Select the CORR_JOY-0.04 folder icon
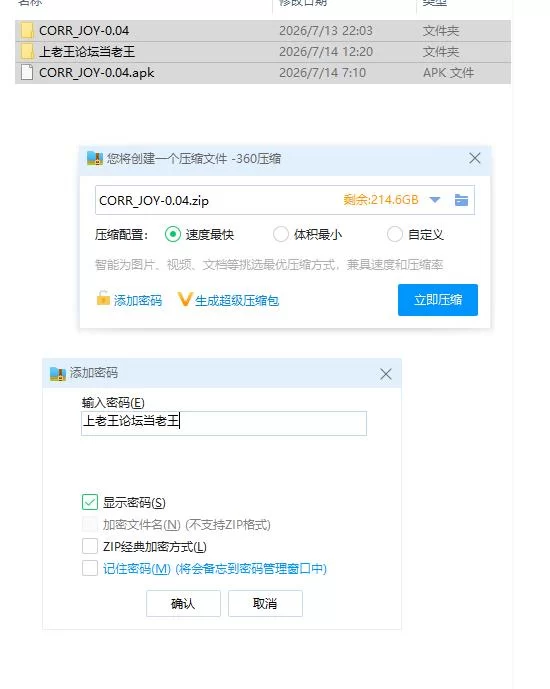 27,31
